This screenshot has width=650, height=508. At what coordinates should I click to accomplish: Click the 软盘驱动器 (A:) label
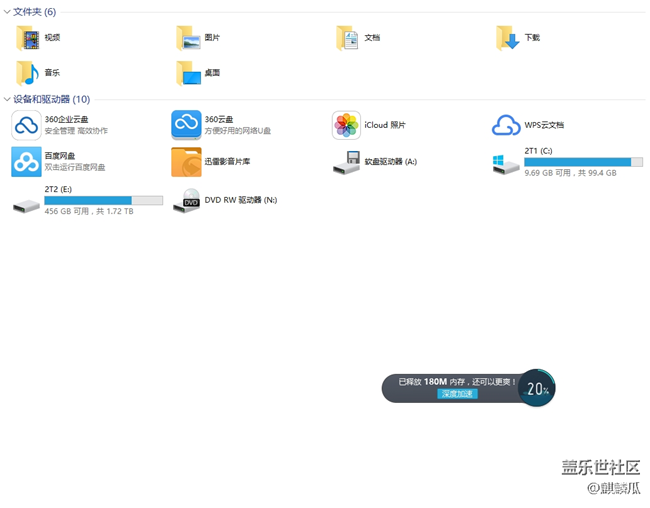(x=390, y=162)
